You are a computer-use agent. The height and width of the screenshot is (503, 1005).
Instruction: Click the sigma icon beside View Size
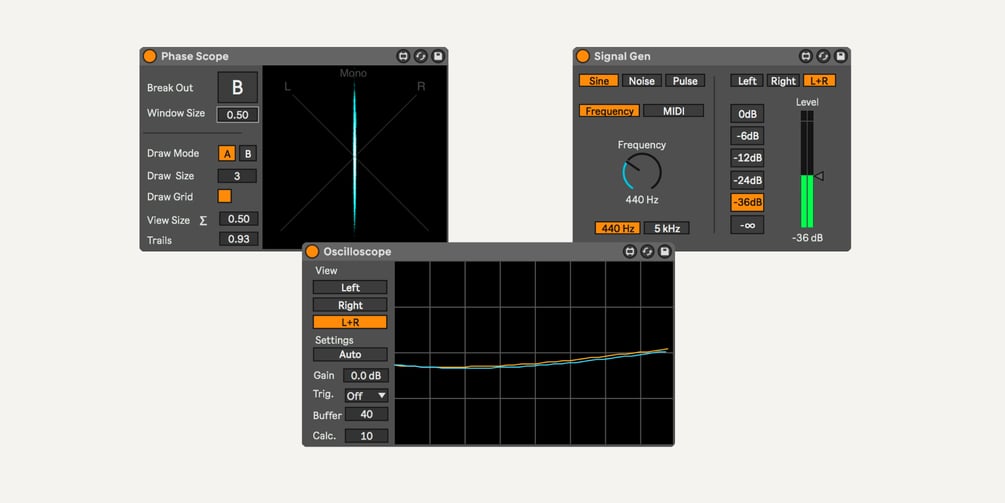(203, 220)
